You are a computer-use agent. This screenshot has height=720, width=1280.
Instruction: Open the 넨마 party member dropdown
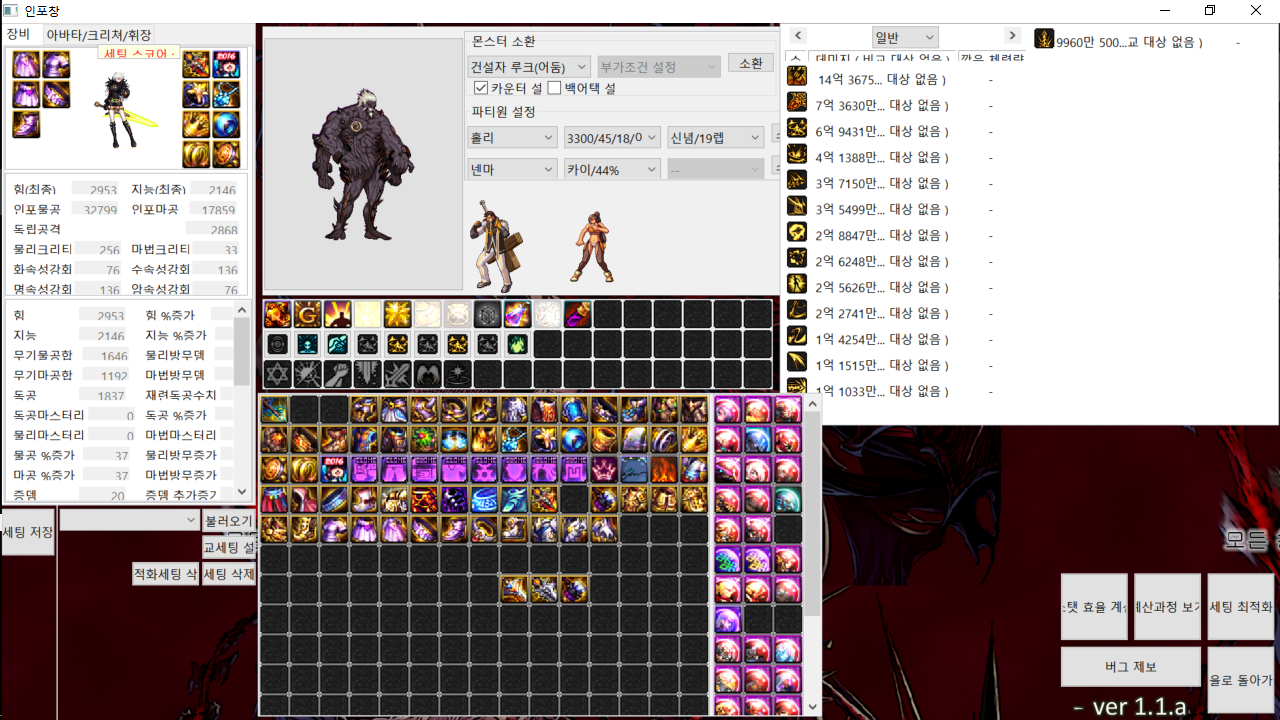coord(512,169)
